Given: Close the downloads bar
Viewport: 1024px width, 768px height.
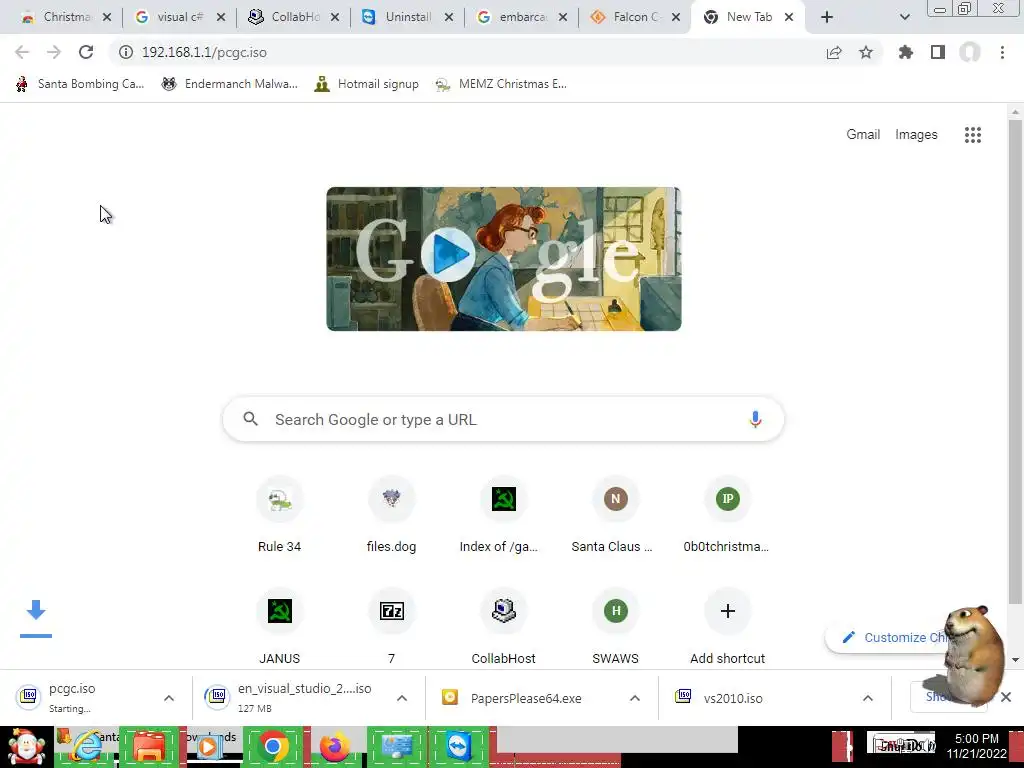Looking at the screenshot, I should (x=1006, y=697).
